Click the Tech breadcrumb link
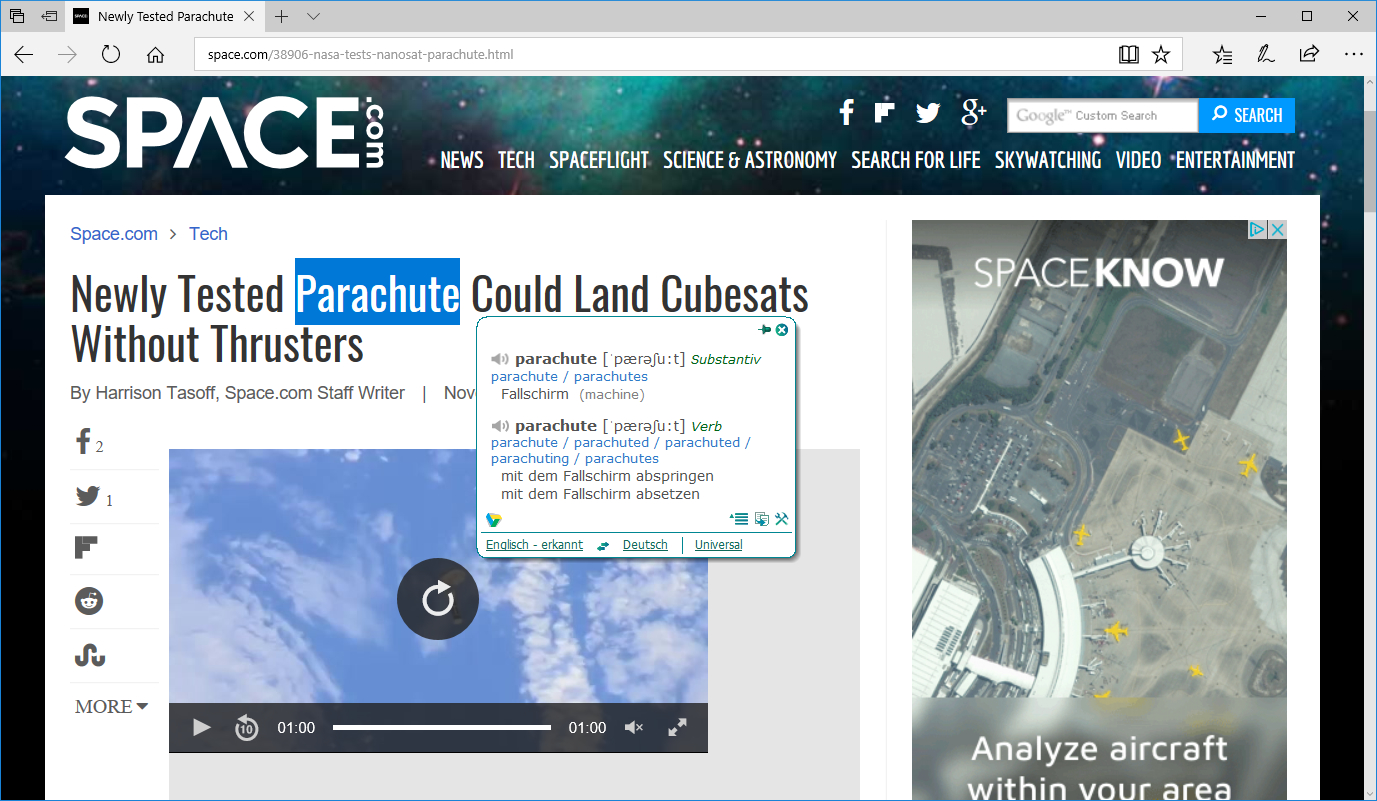 208,234
